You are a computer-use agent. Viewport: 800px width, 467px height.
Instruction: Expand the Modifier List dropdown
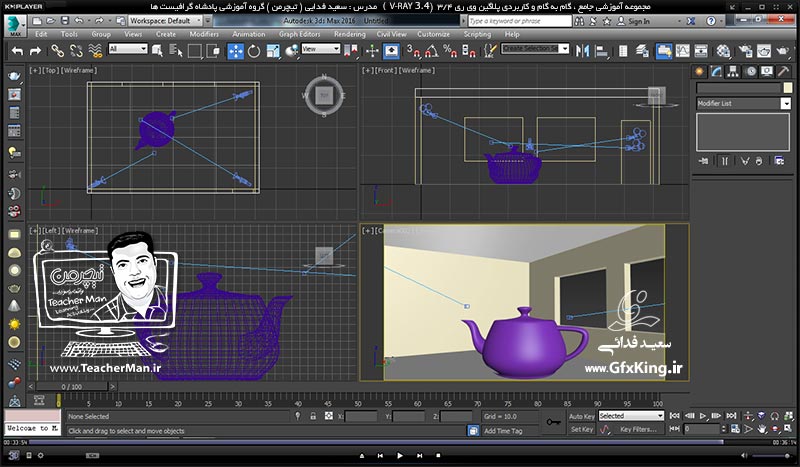tap(785, 103)
